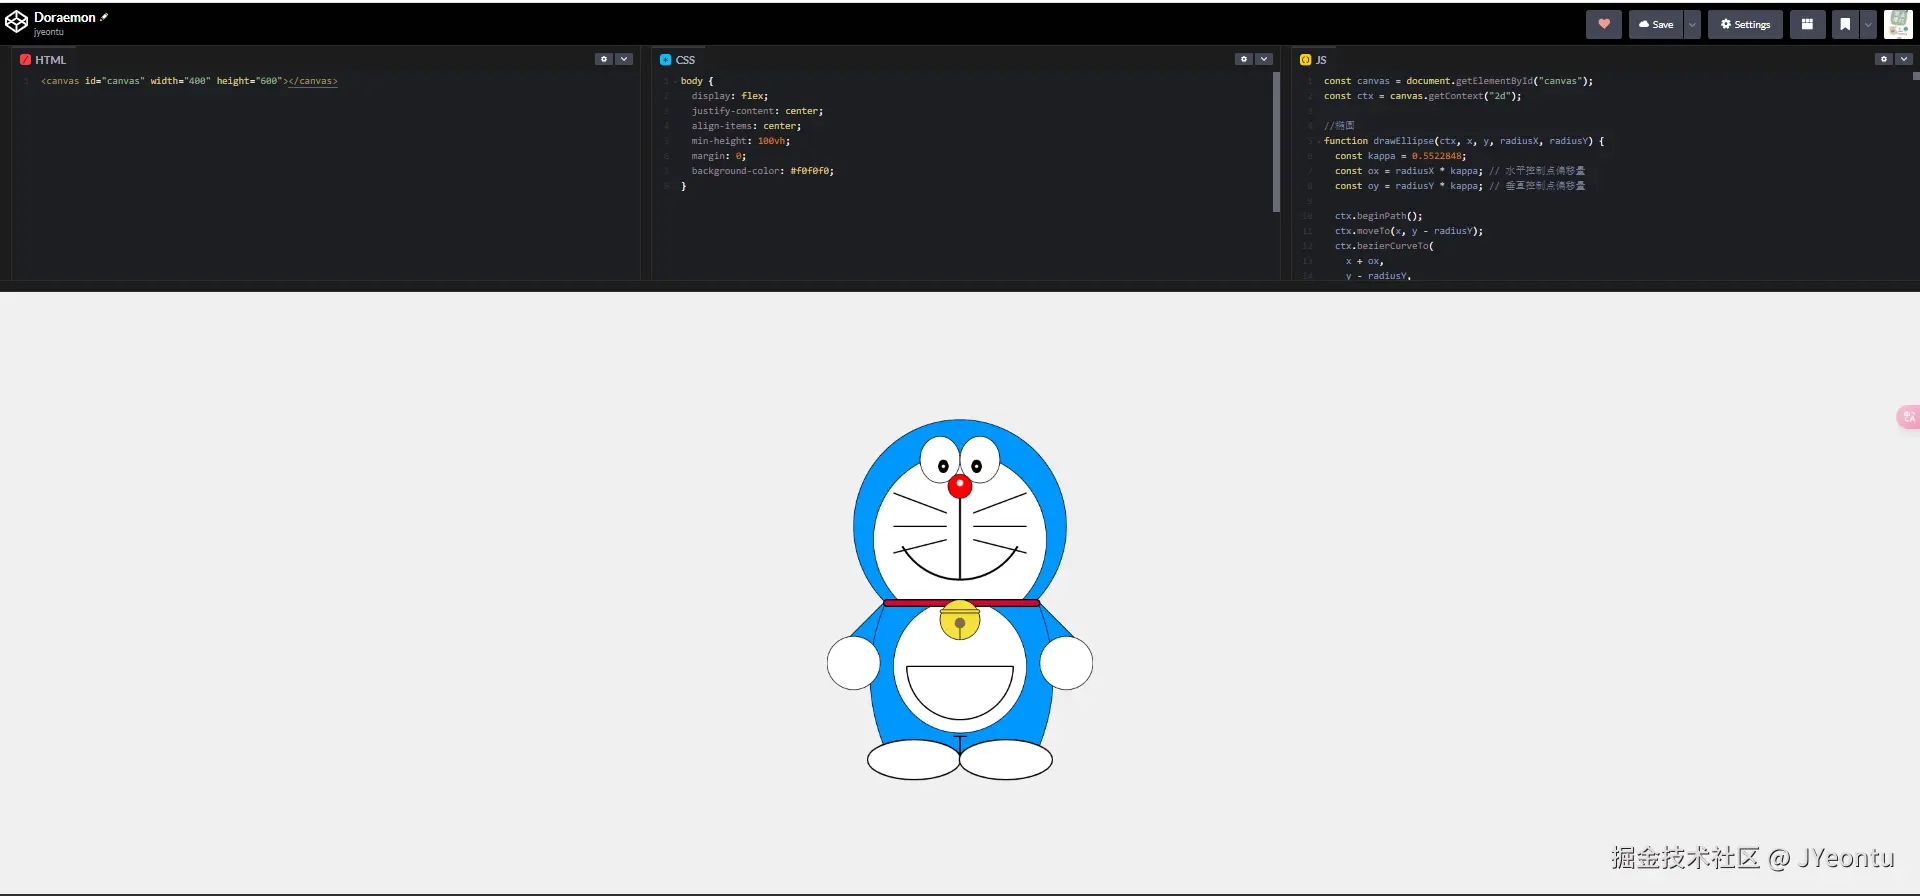Expand the JS editor options chevron
The width and height of the screenshot is (1920, 896).
1904,59
